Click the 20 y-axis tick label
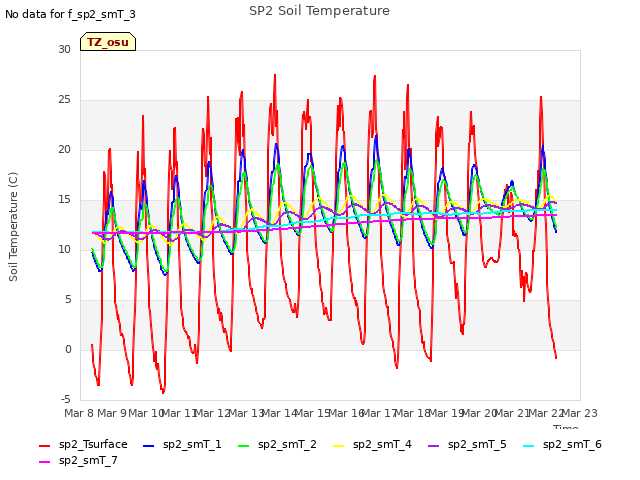 (64, 149)
